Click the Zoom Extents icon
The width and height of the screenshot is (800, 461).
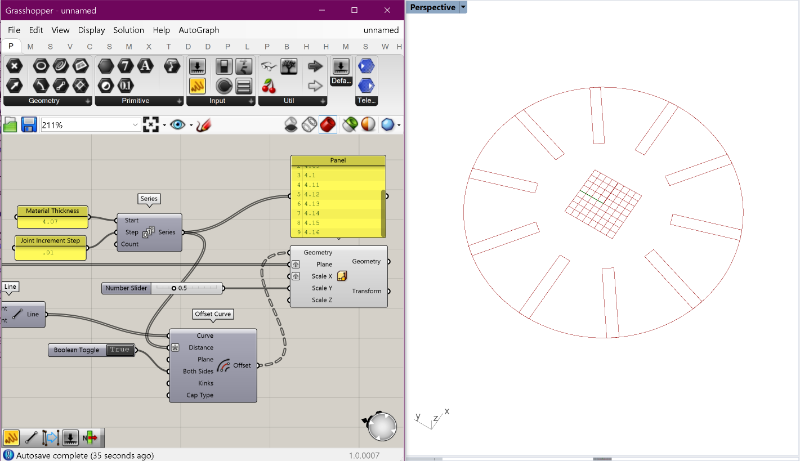(x=151, y=124)
